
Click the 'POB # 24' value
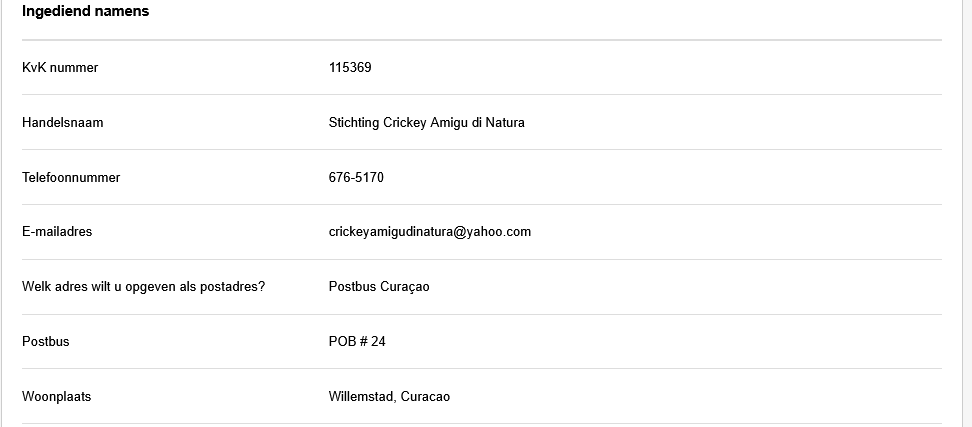[x=357, y=342]
